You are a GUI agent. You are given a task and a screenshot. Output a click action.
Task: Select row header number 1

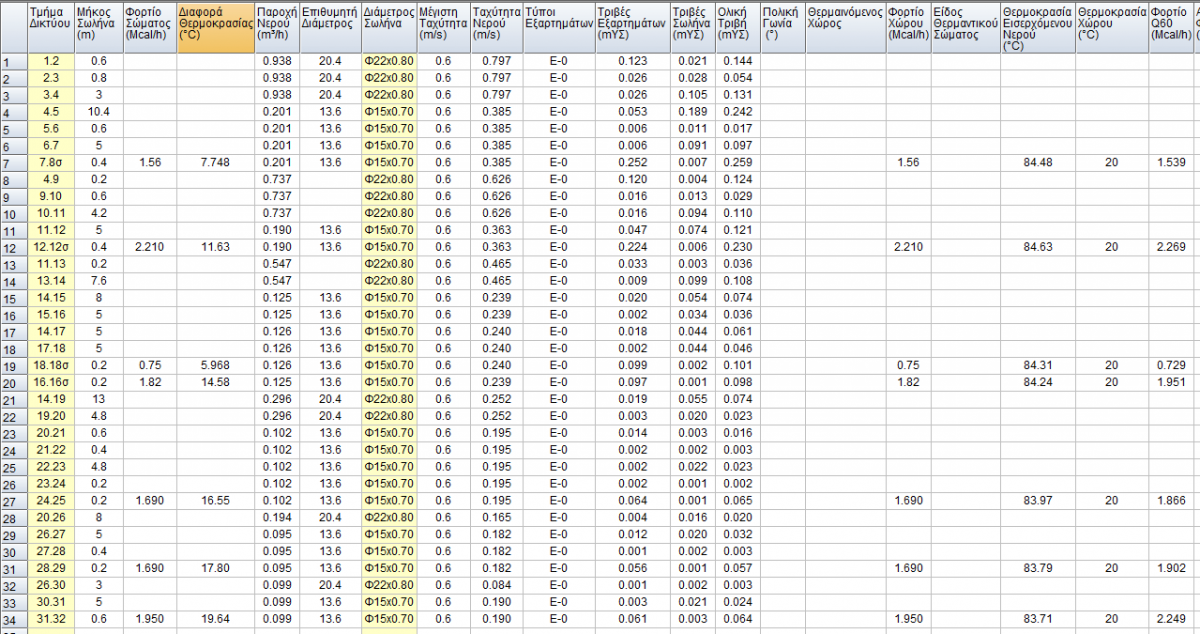click(14, 62)
